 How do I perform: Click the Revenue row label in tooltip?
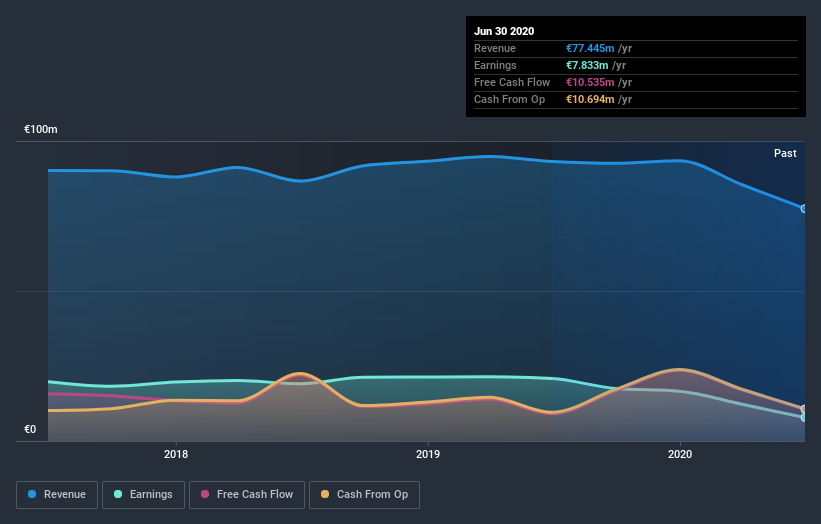(495, 48)
